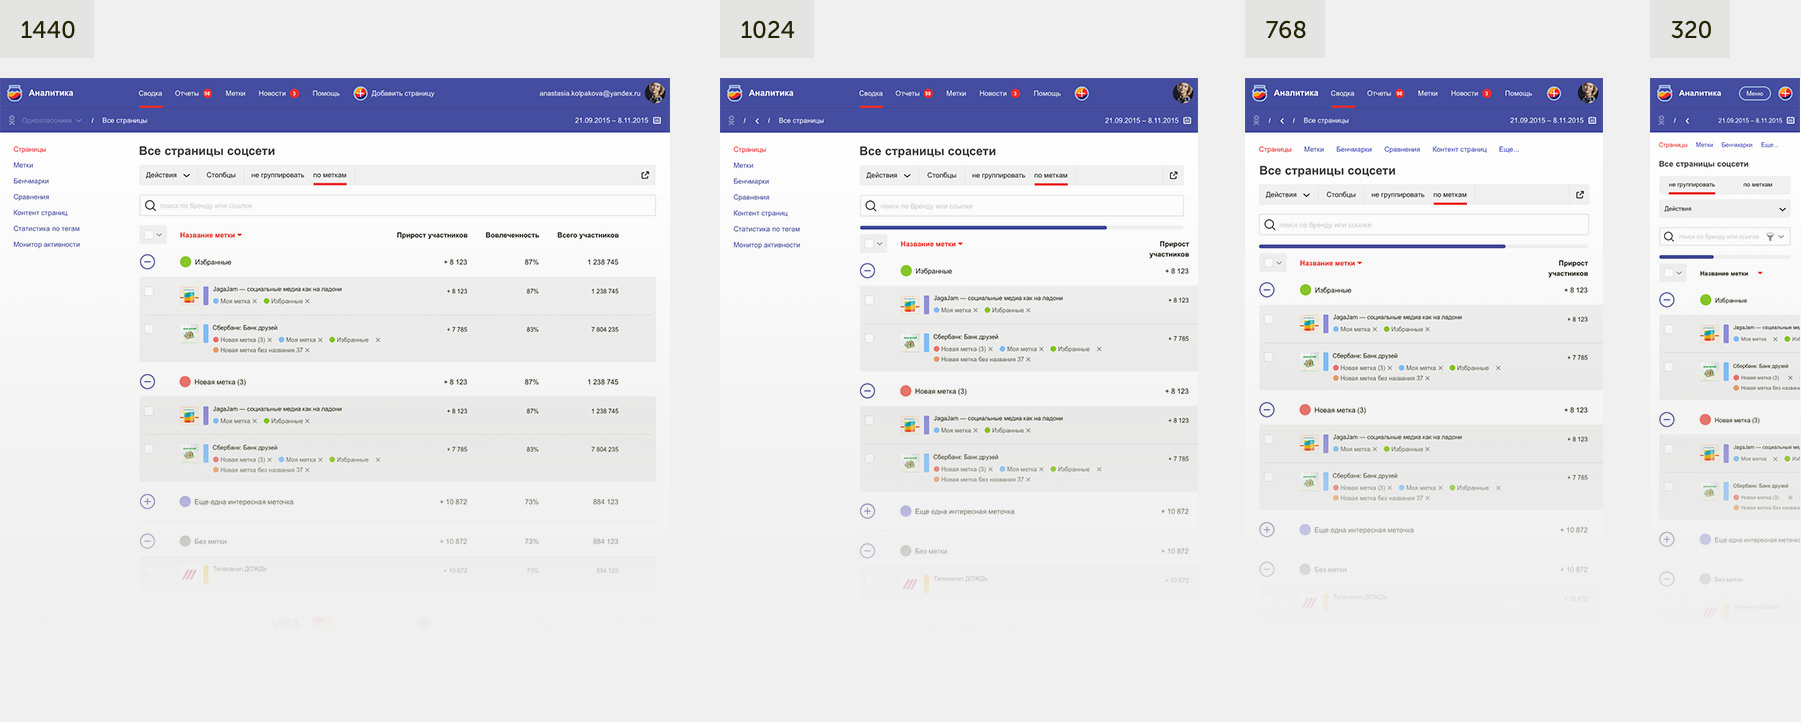Screen dimensions: 1801x722
Task: Click the user avatar in the 1024 layout header
Action: [x=1183, y=93]
